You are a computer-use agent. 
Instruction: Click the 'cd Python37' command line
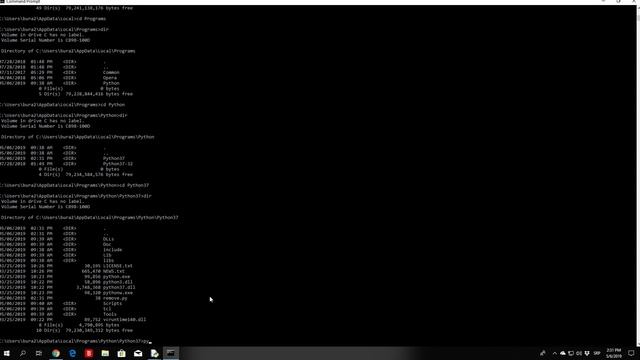[74, 185]
